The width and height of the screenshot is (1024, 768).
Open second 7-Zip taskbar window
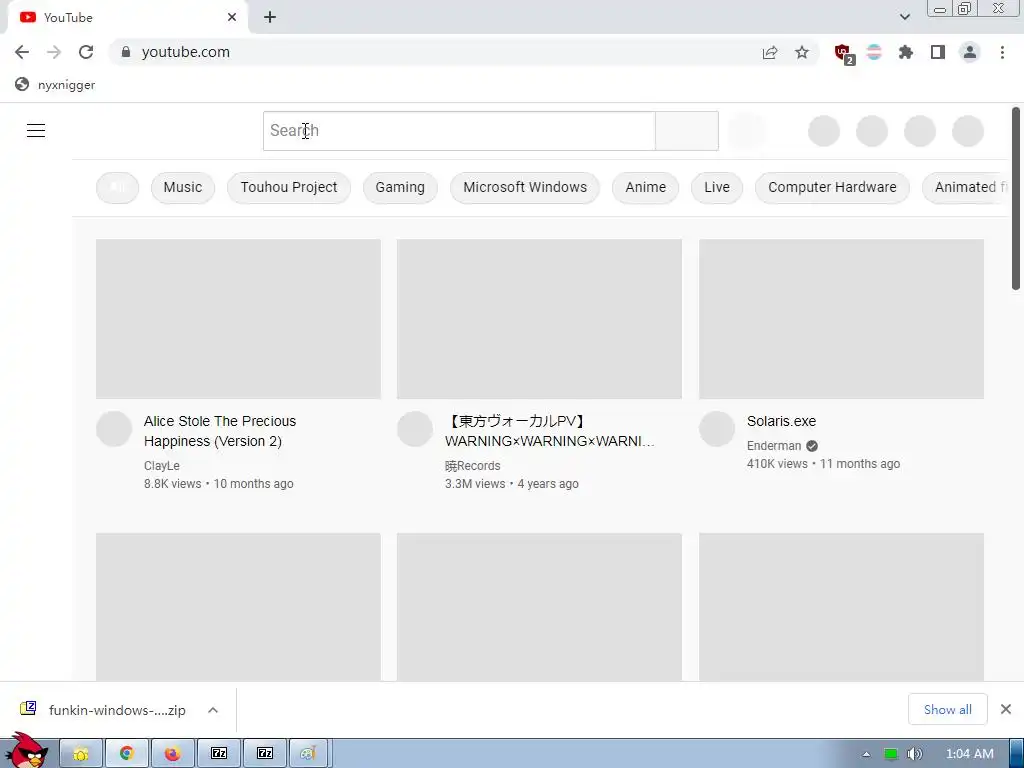tap(264, 754)
